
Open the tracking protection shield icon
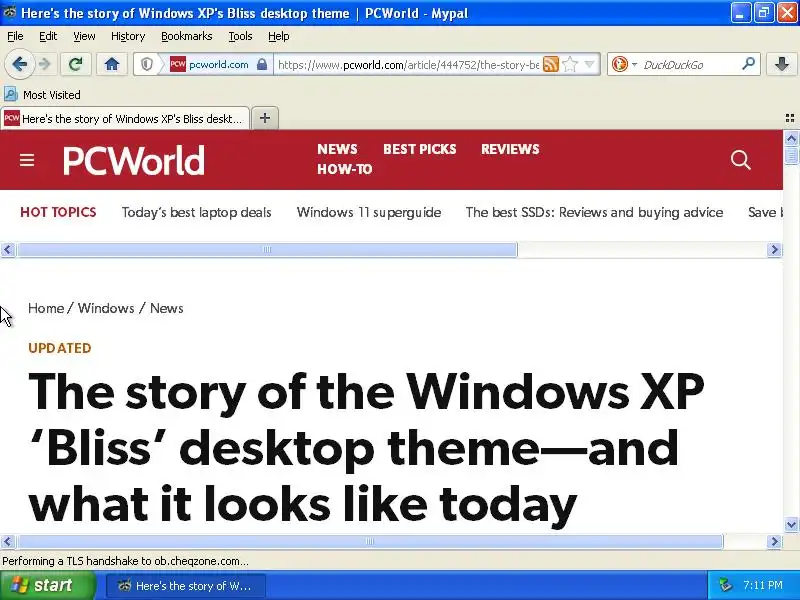coord(147,64)
